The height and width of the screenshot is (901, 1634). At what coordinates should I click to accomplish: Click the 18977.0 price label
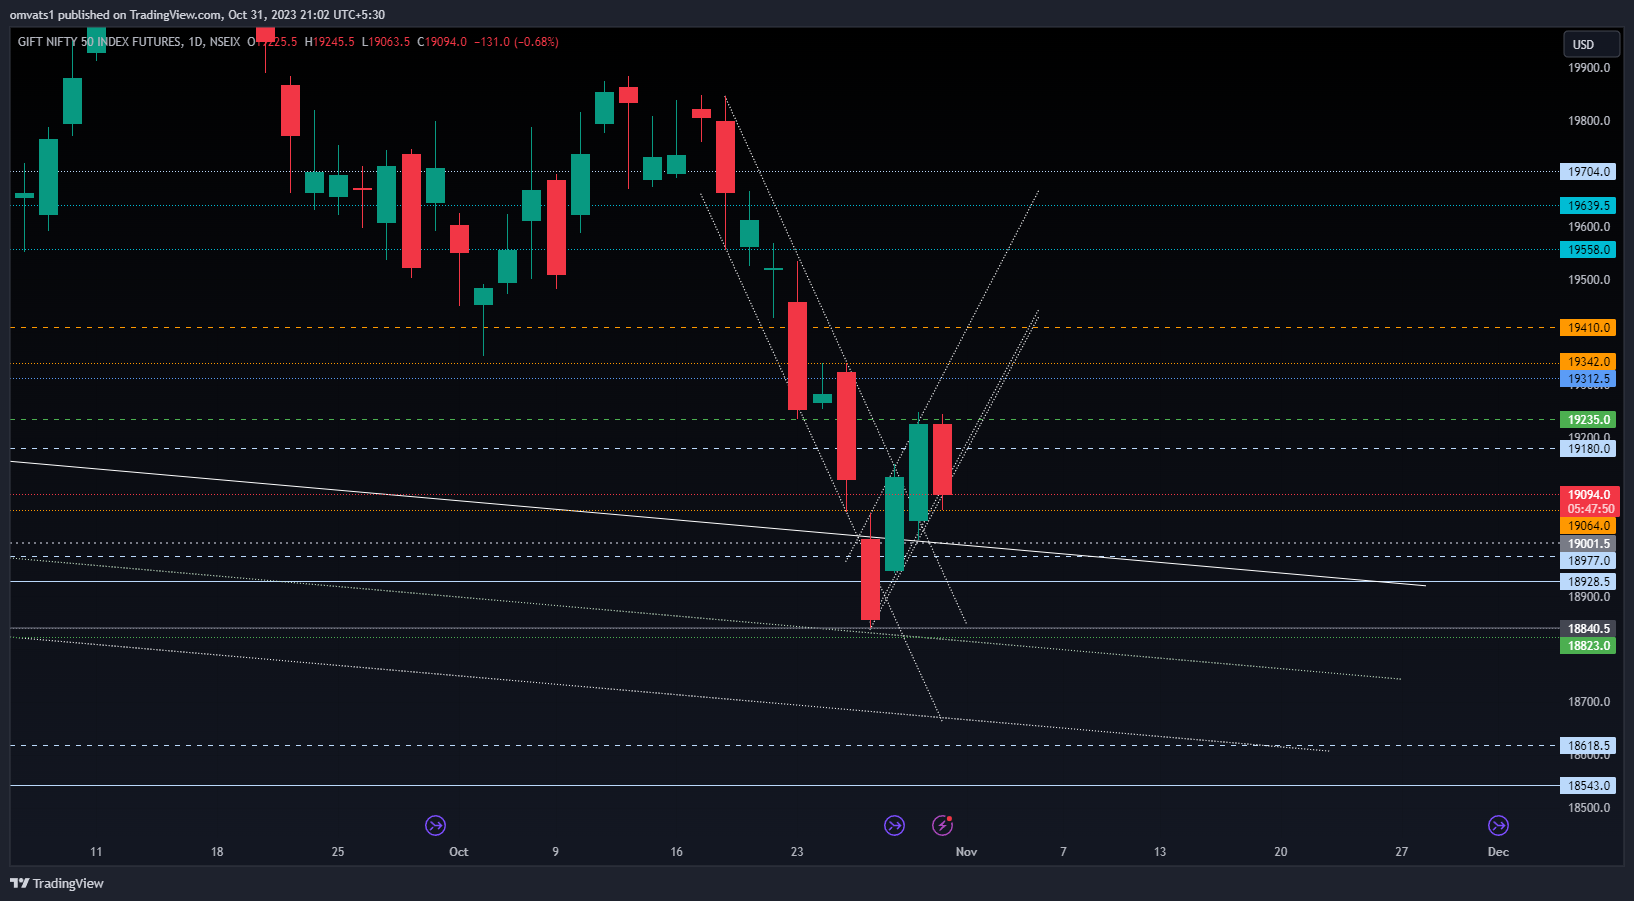pyautogui.click(x=1588, y=561)
